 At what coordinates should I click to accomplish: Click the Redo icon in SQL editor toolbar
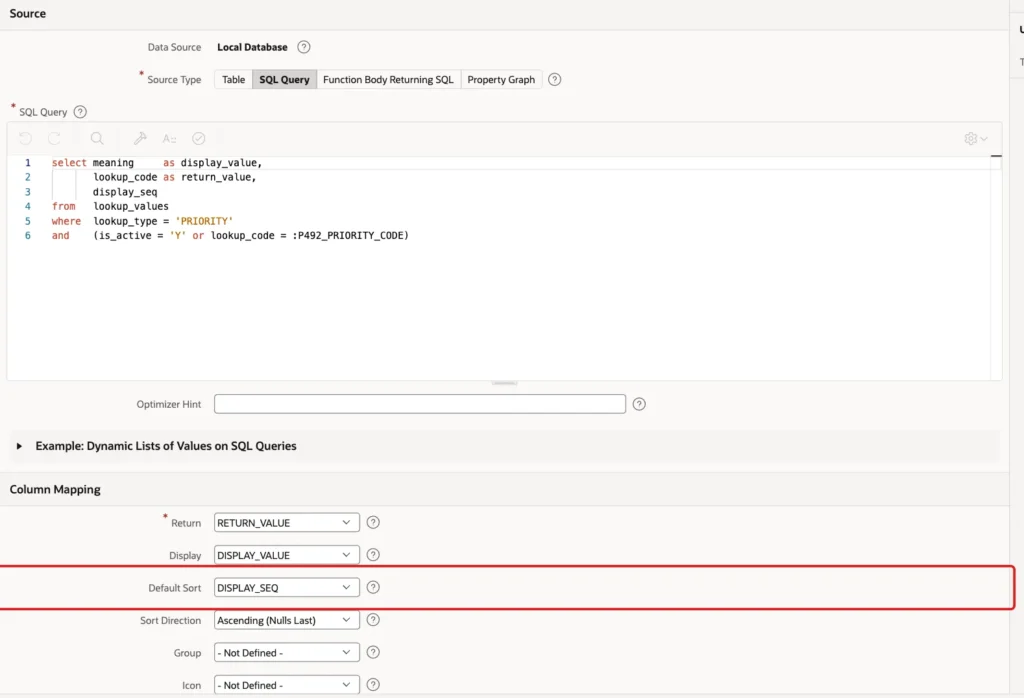54,138
